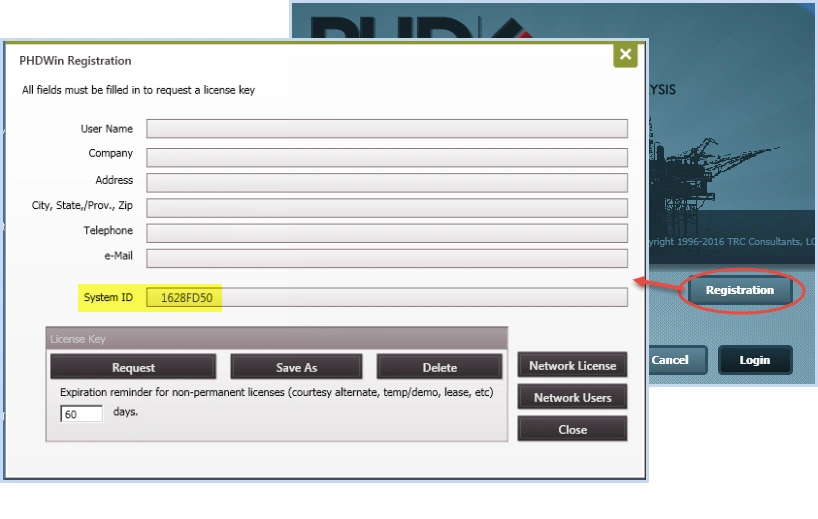Viewport: 818px width, 519px height.
Task: Focus the e-Mail text field
Action: (x=386, y=259)
